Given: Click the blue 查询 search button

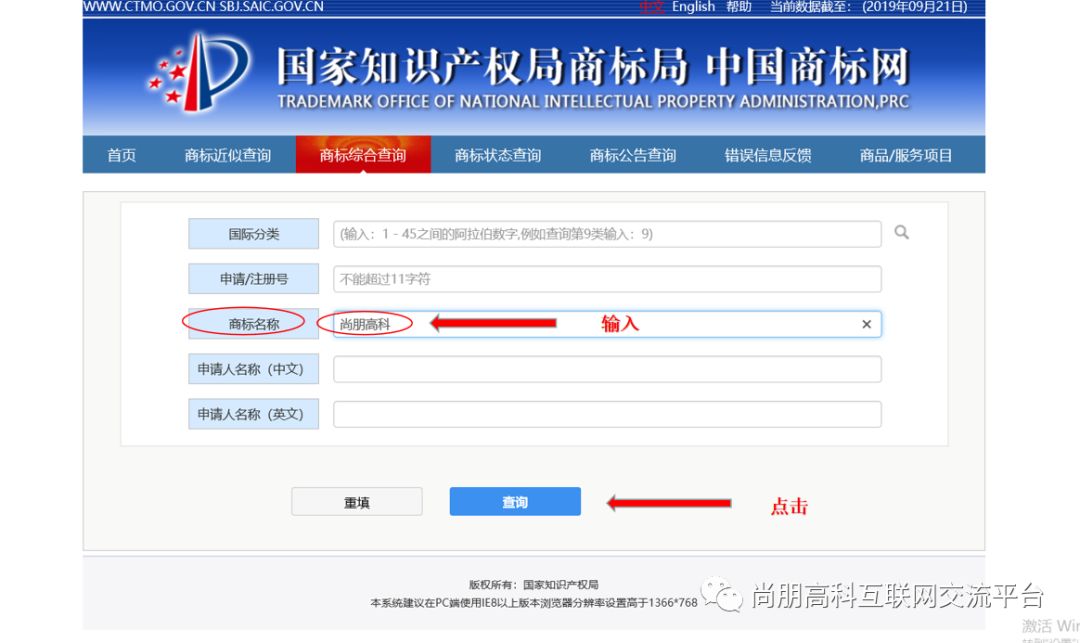Looking at the screenshot, I should tap(515, 502).
